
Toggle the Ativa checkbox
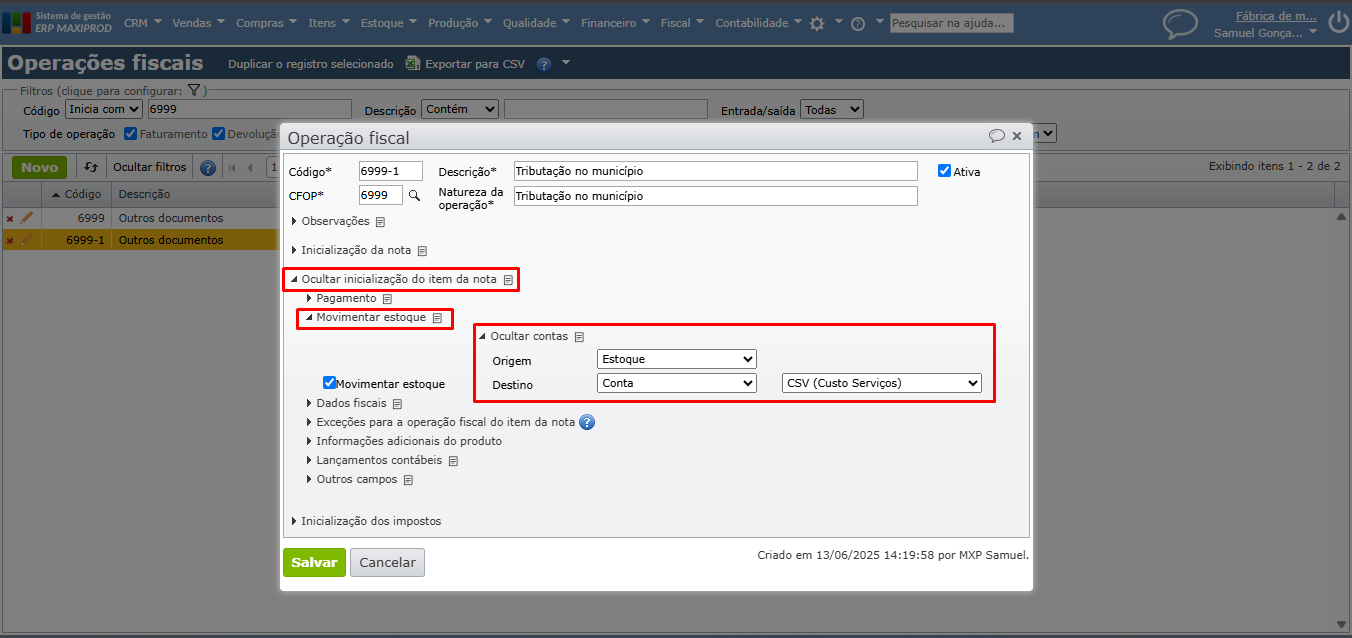[944, 171]
